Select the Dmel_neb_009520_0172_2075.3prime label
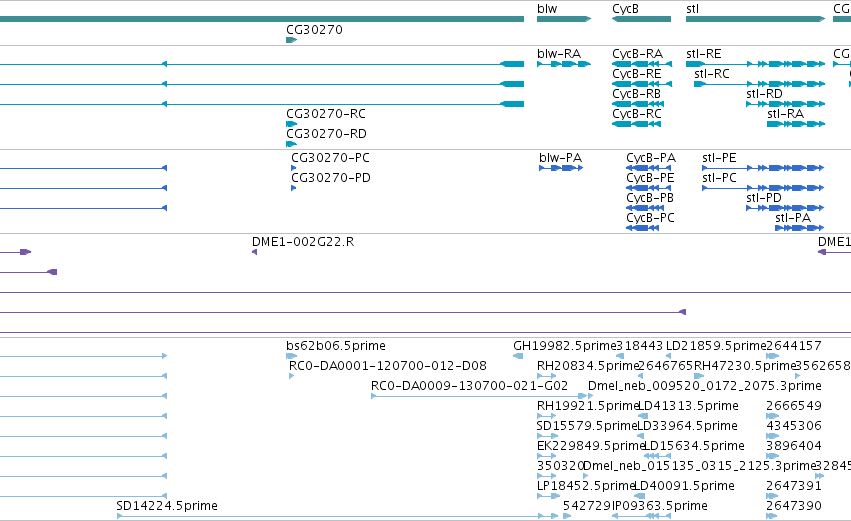 704,386
